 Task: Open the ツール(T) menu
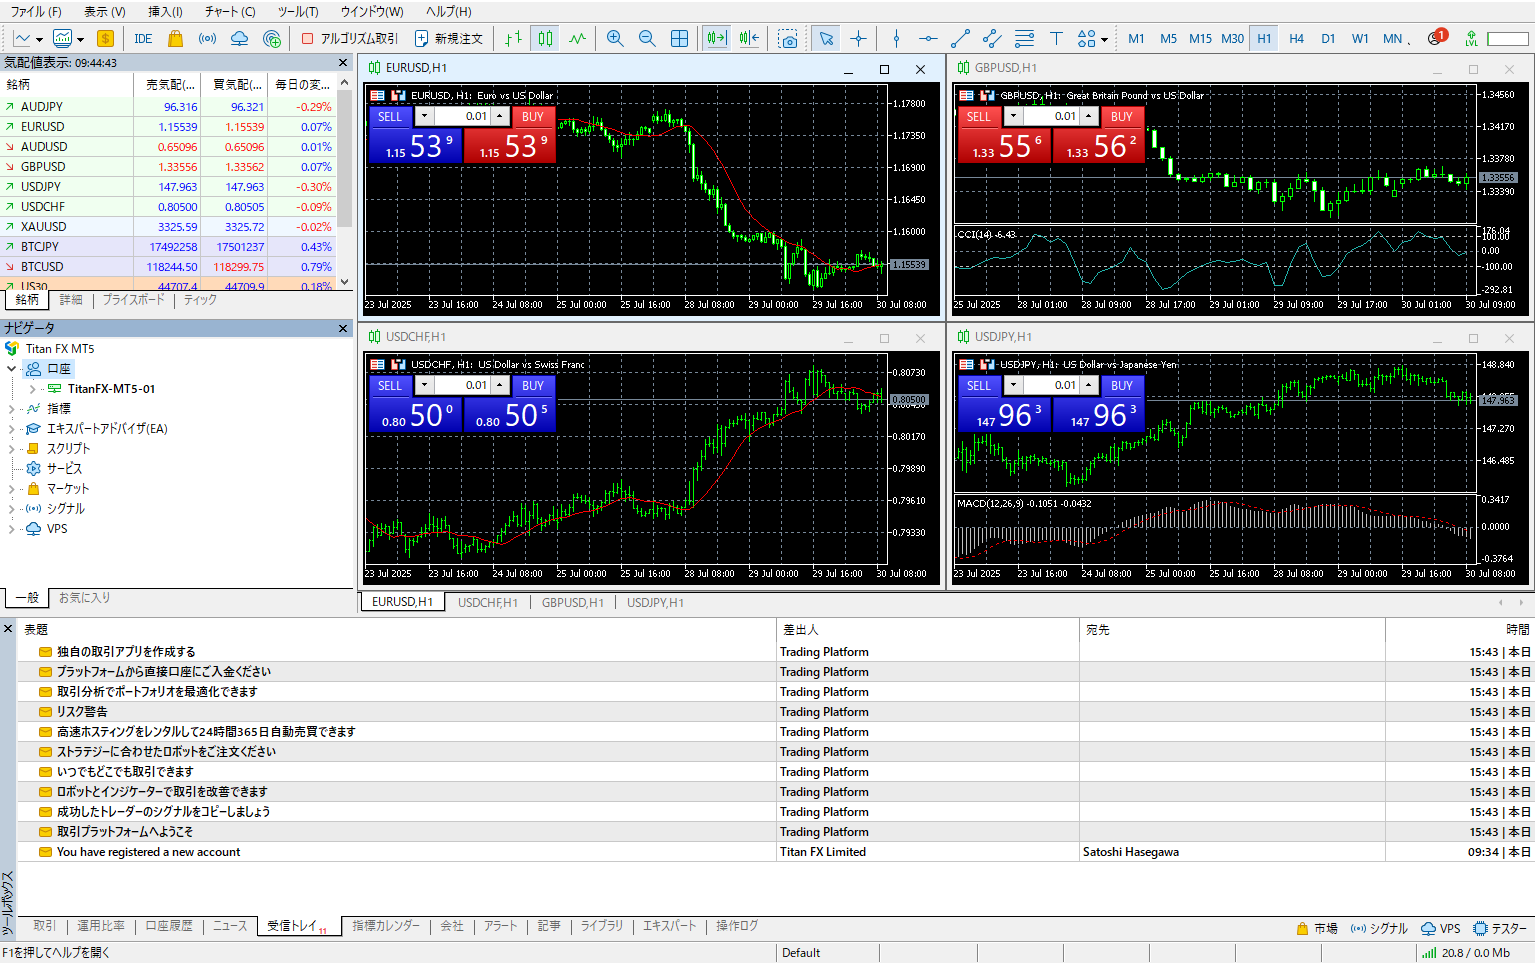pyautogui.click(x=298, y=11)
